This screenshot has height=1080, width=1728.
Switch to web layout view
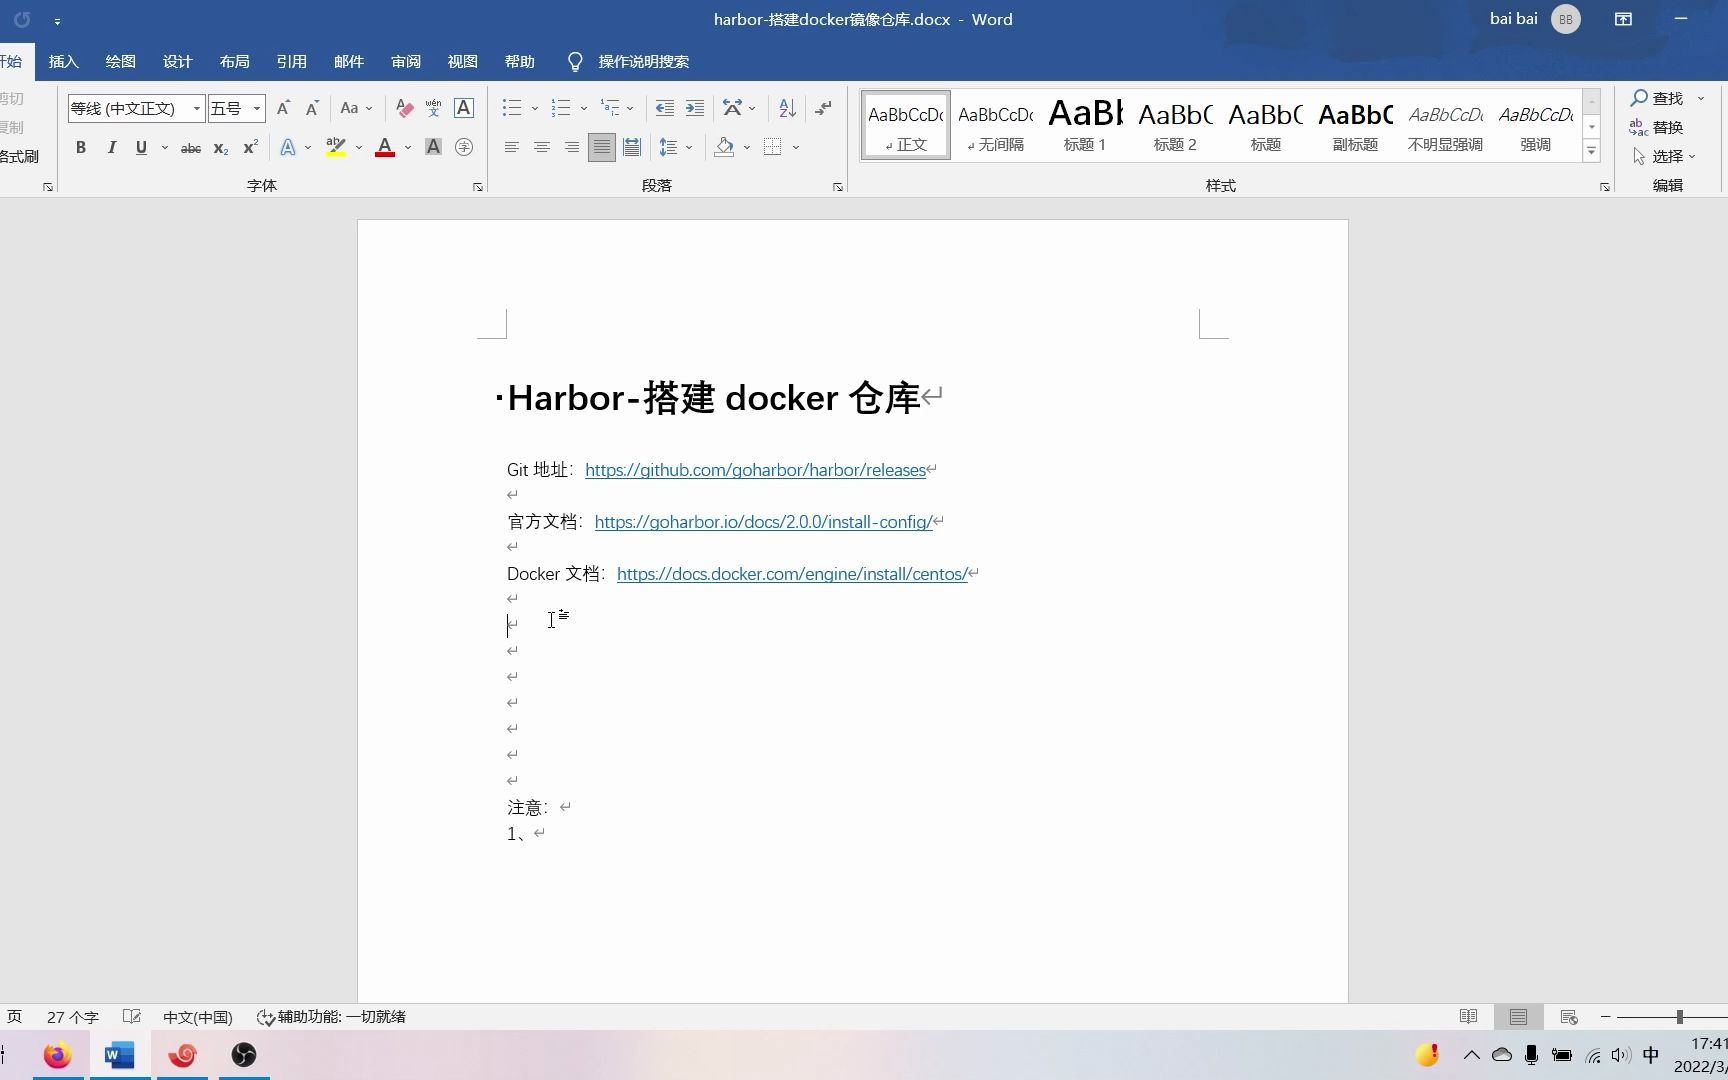click(1569, 1017)
